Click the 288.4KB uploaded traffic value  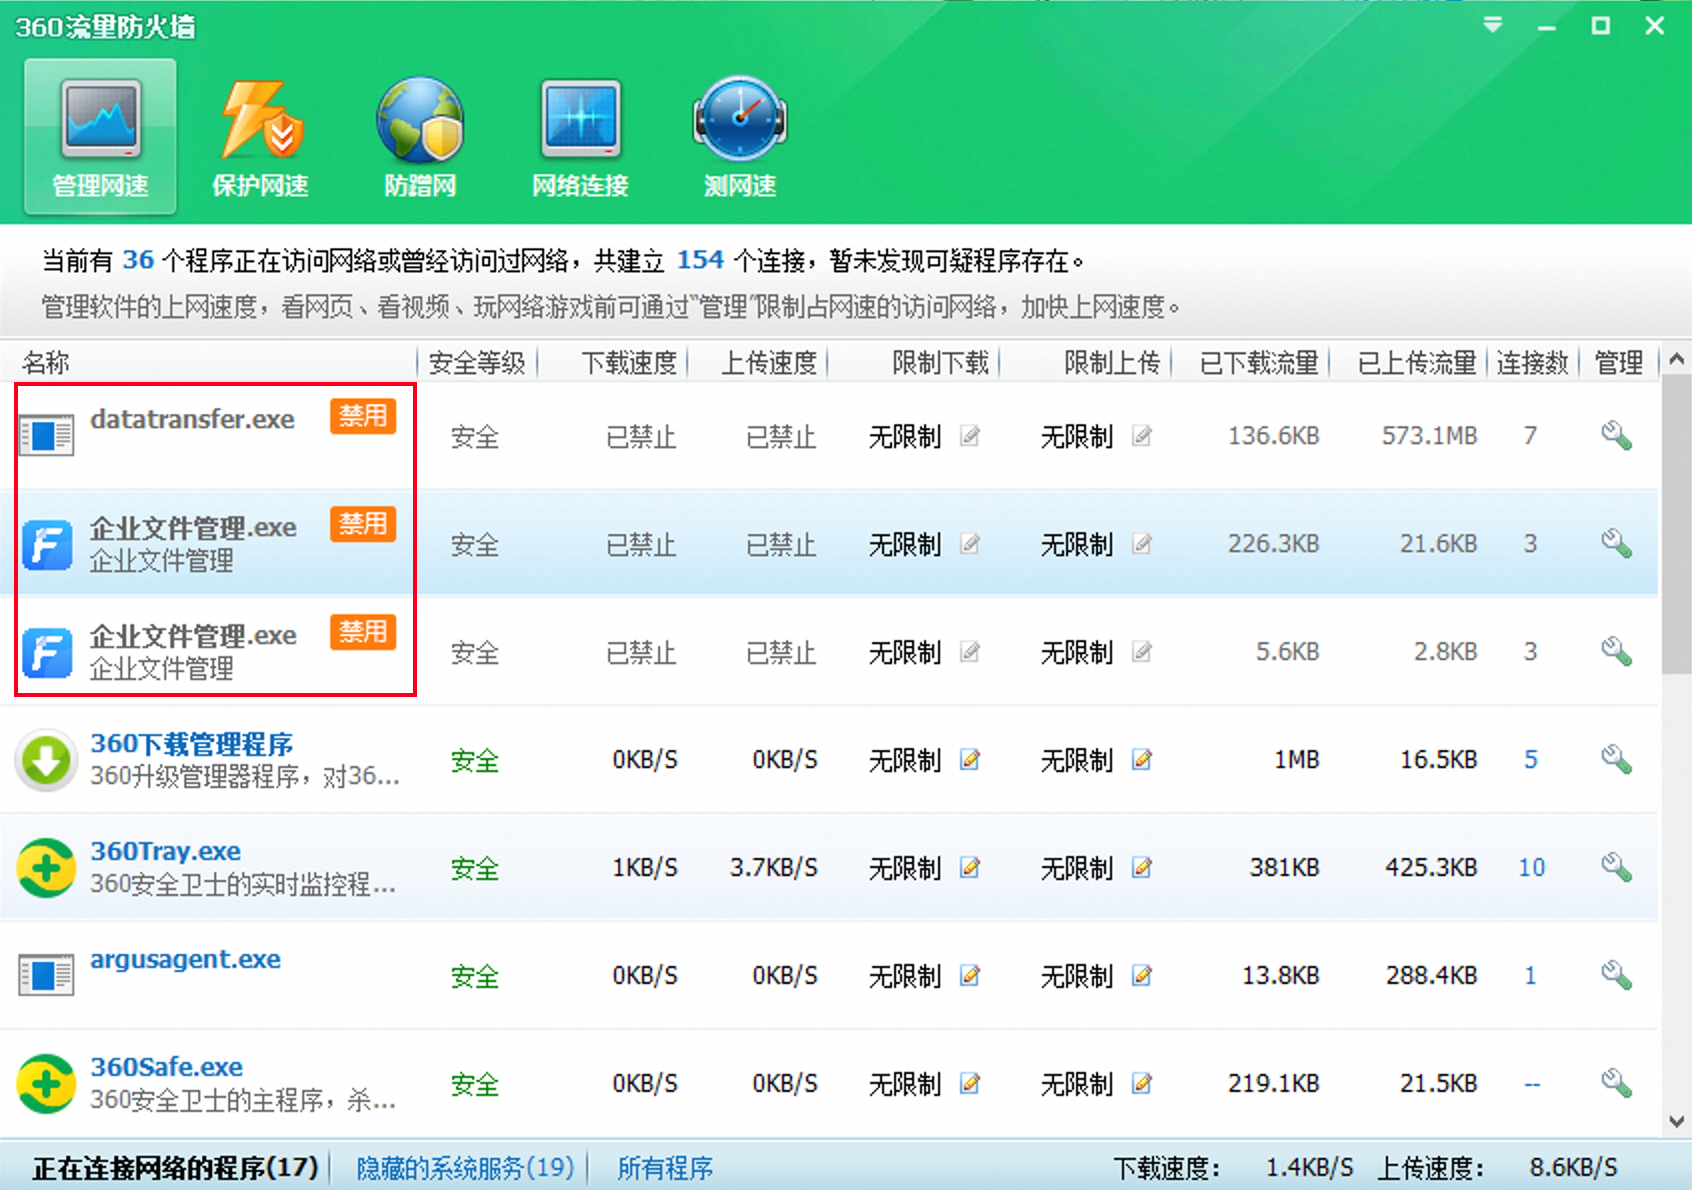1431,975
